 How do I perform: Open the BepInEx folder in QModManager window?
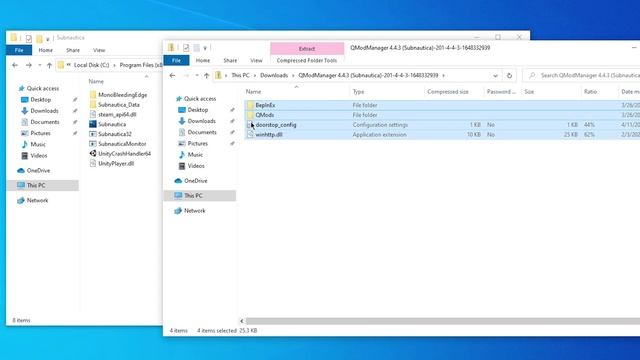(265, 105)
